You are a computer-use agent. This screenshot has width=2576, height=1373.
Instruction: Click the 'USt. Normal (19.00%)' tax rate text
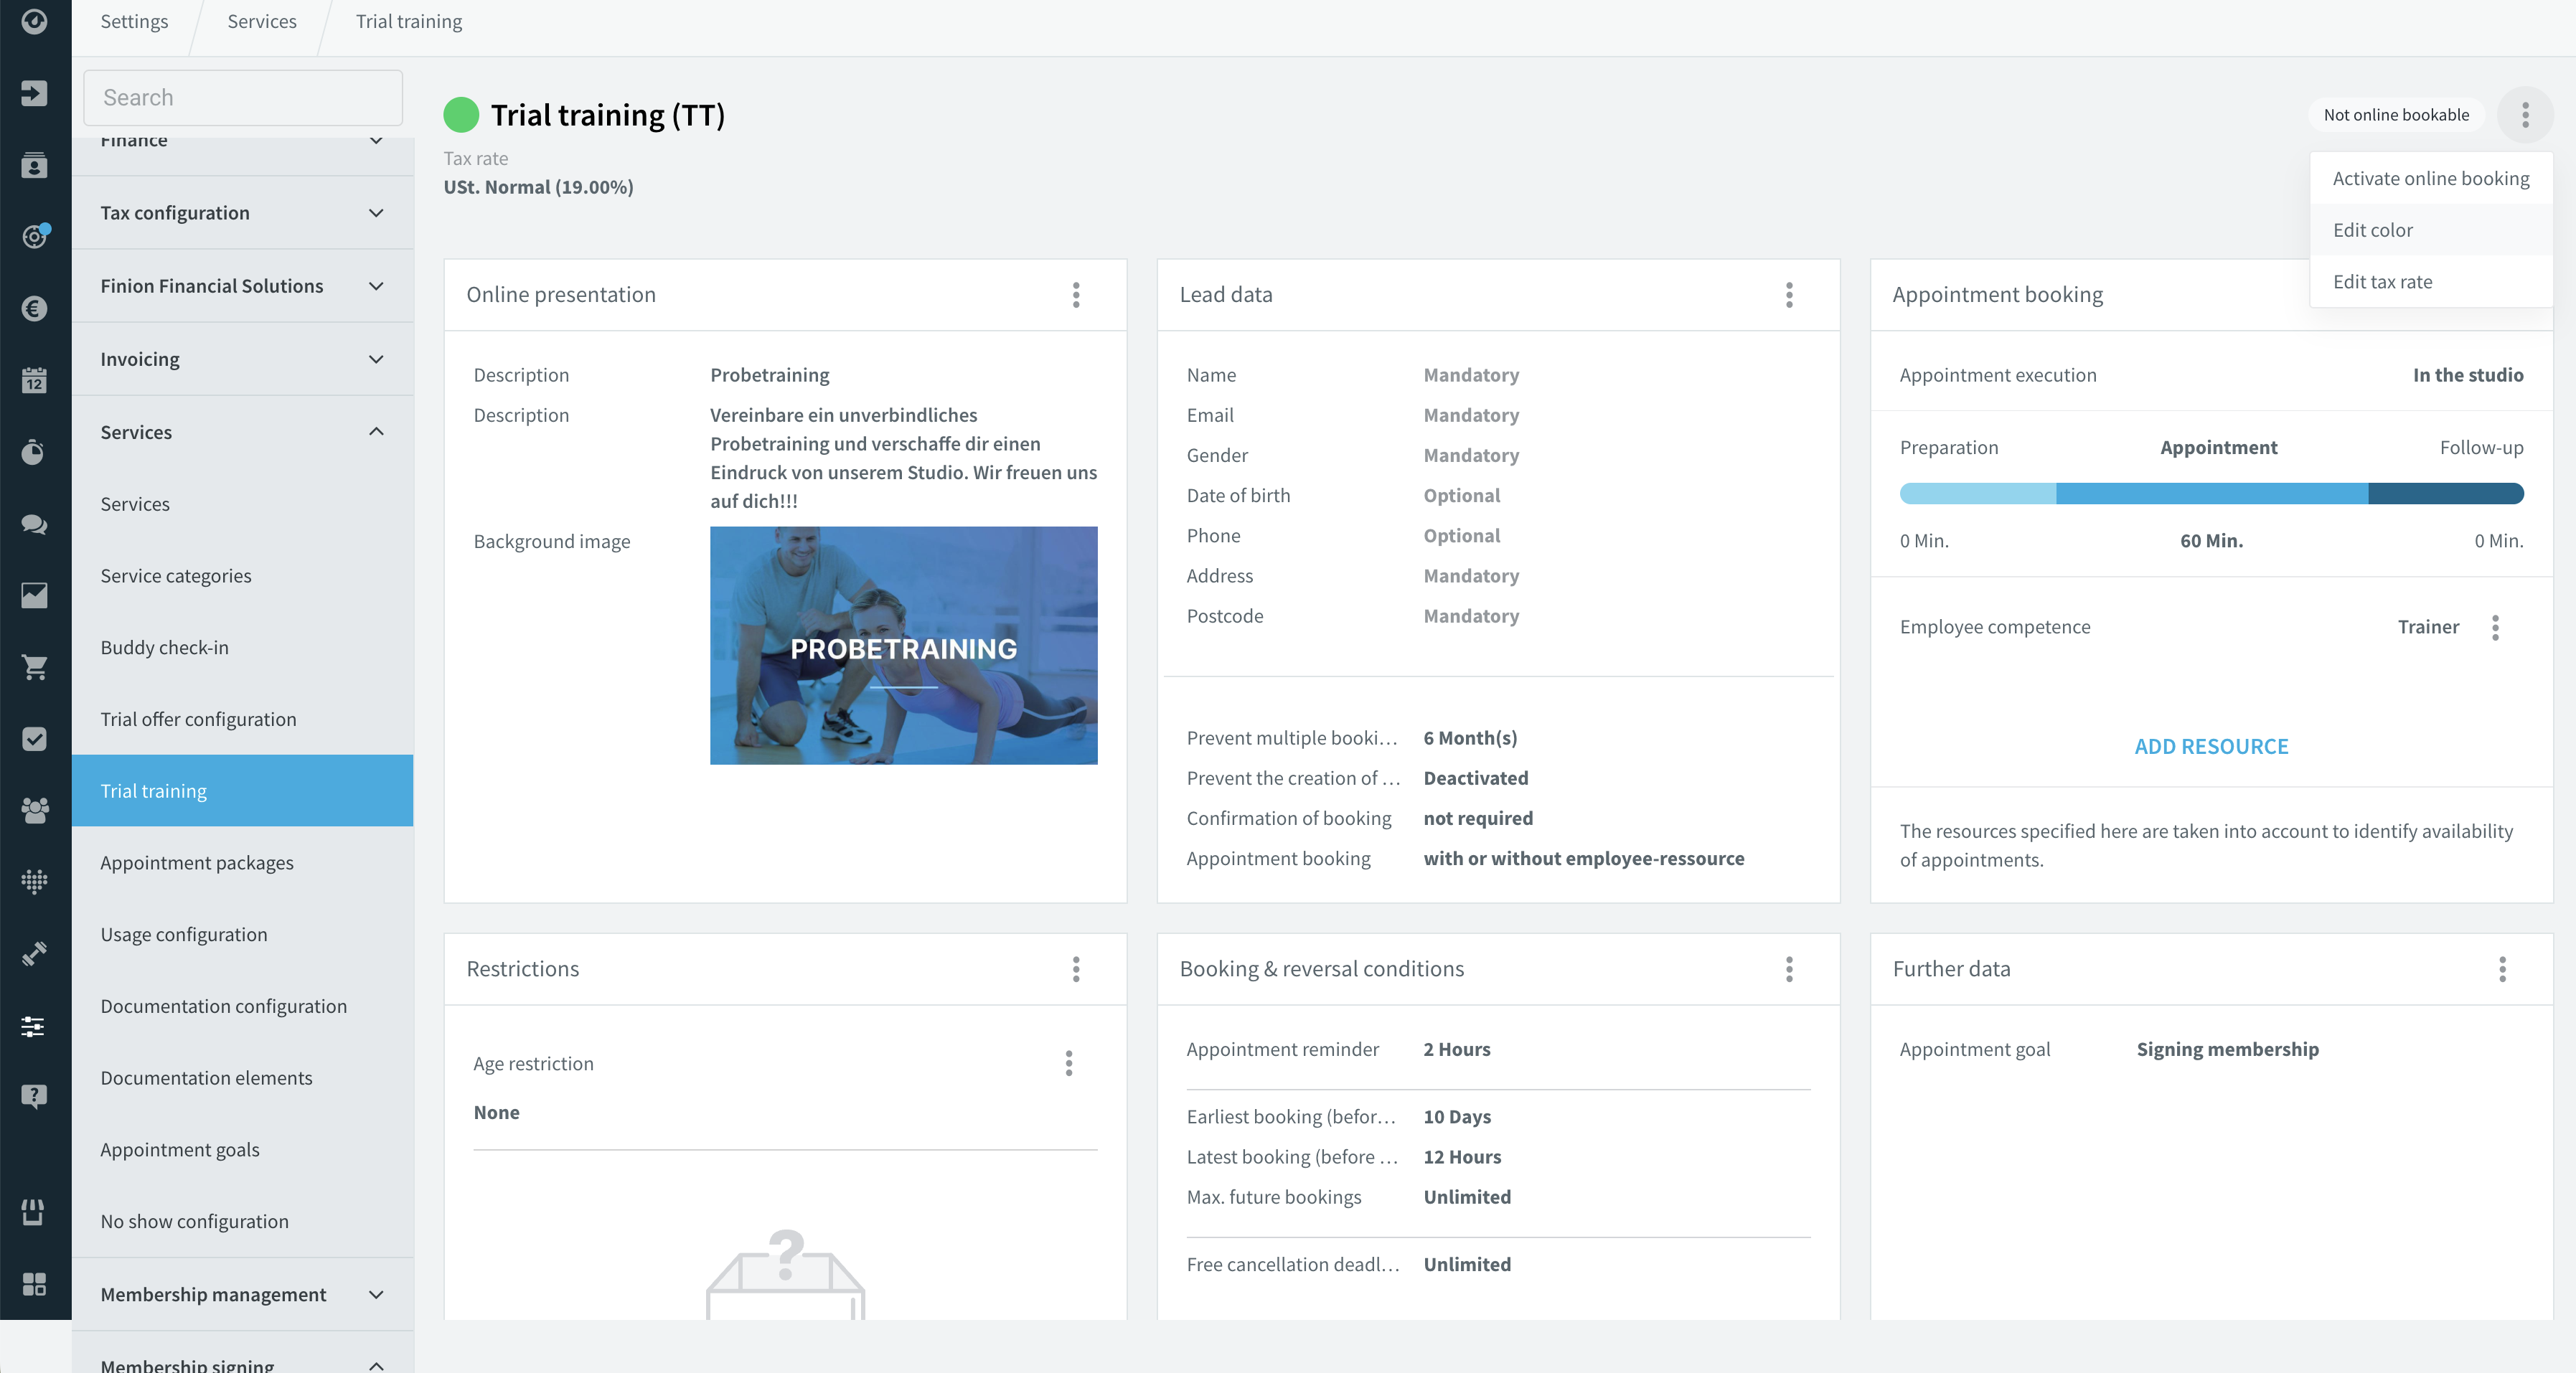pos(538,187)
